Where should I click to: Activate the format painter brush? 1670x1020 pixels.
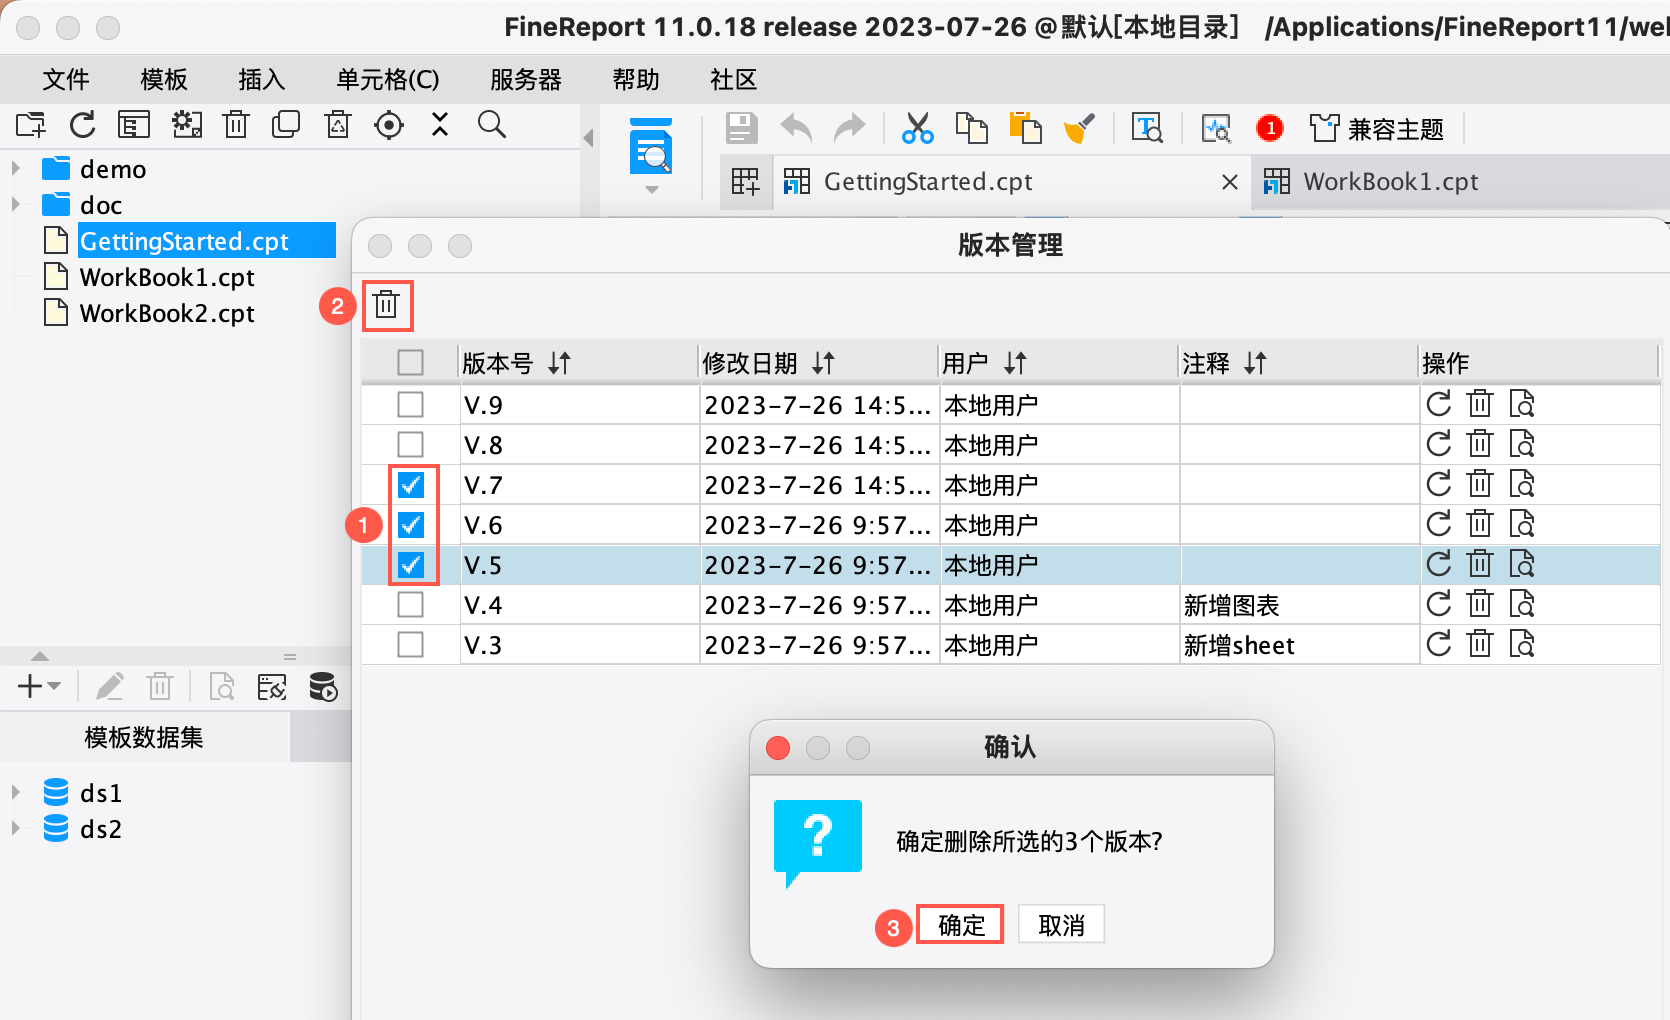[1079, 128]
